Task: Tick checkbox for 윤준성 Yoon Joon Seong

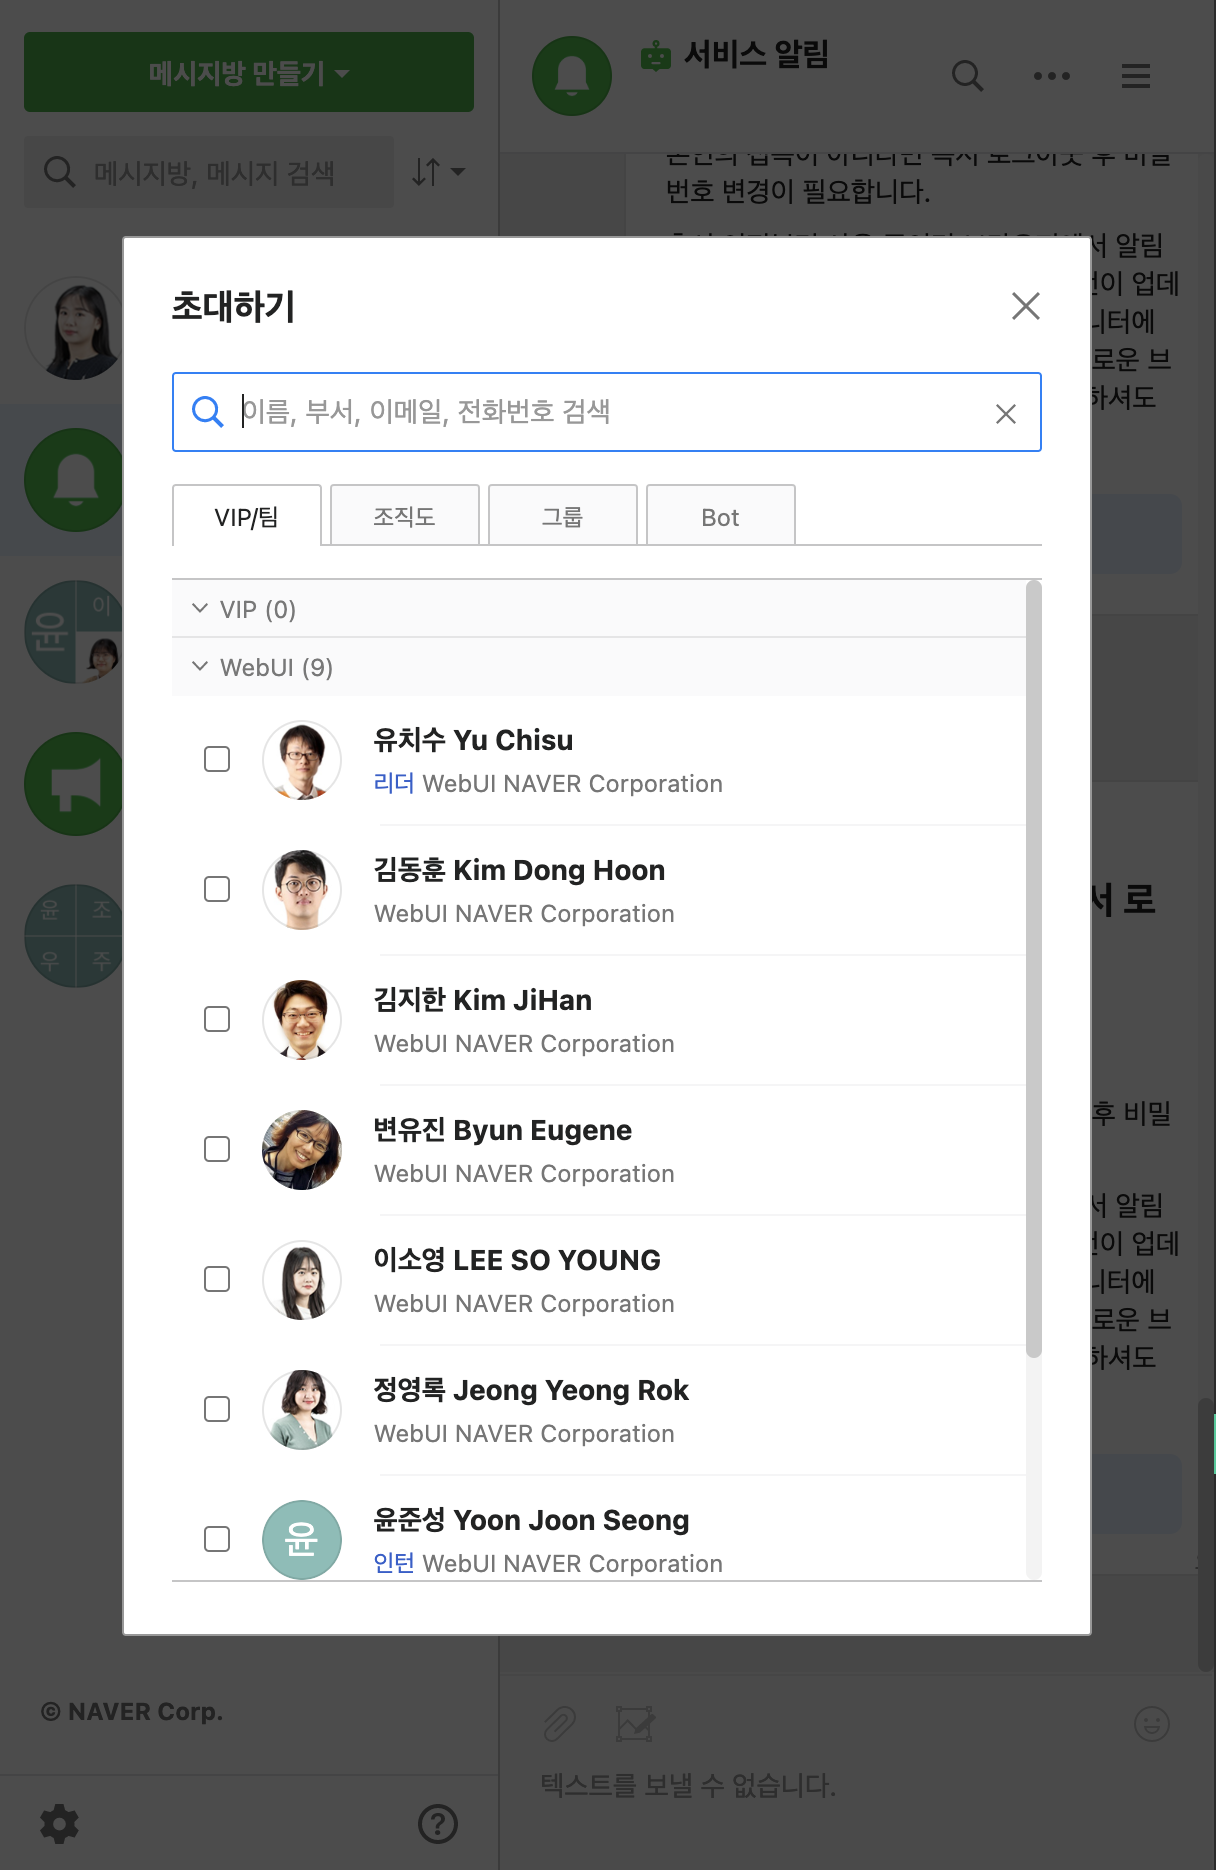Action: pos(217,1539)
